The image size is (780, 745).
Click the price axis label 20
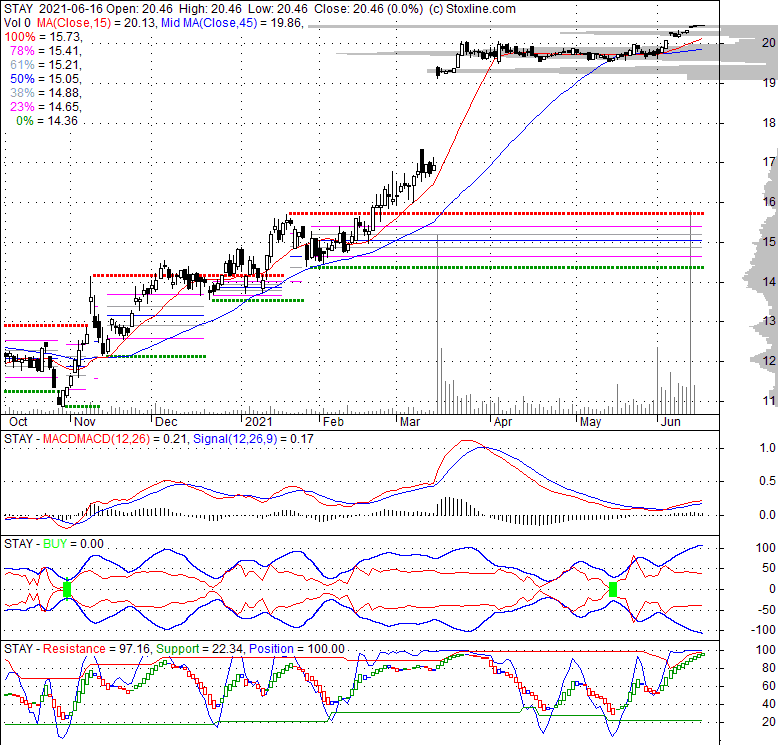[769, 43]
